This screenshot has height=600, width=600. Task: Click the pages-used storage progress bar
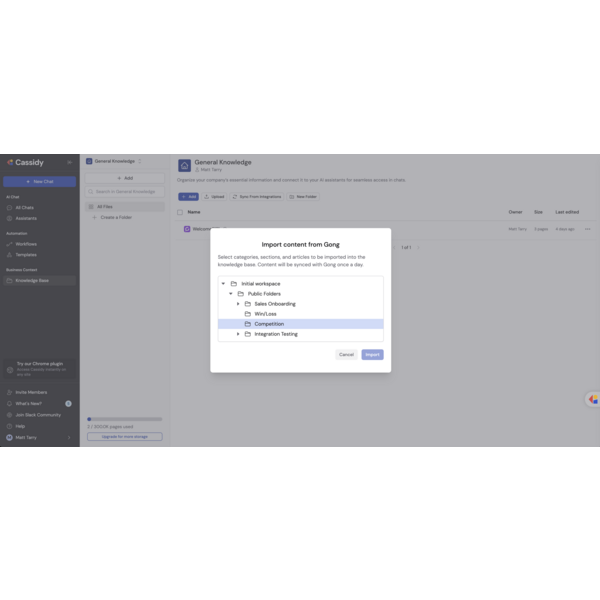pos(124,419)
